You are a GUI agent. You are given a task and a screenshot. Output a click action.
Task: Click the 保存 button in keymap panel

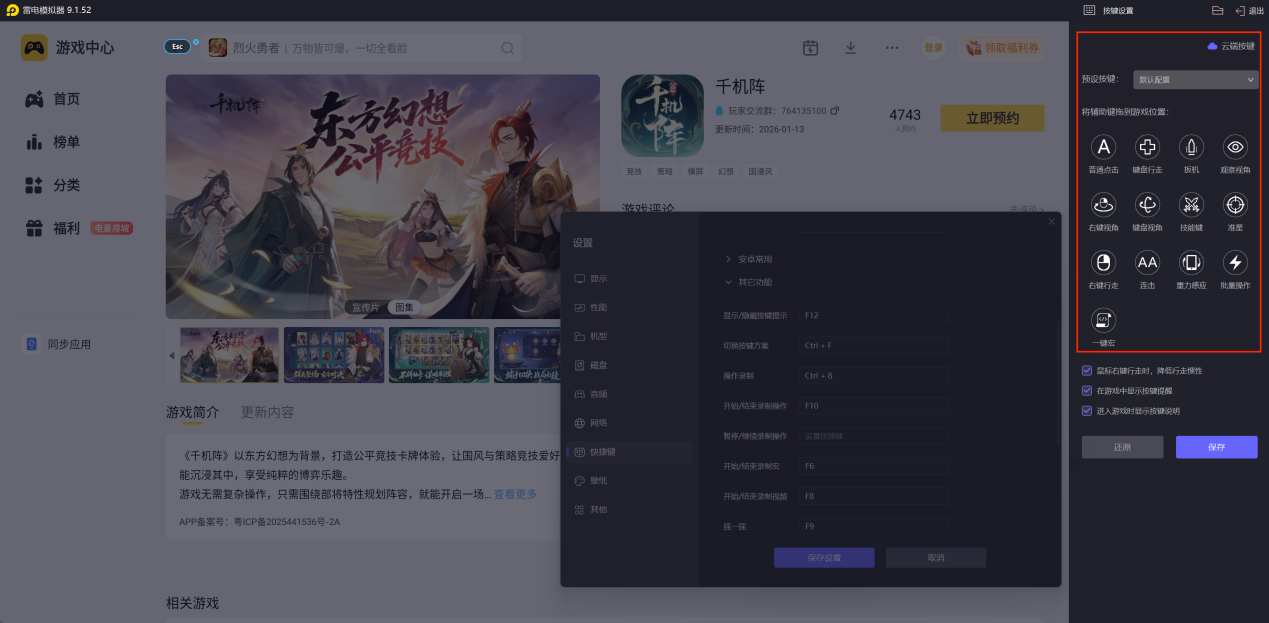(1216, 447)
